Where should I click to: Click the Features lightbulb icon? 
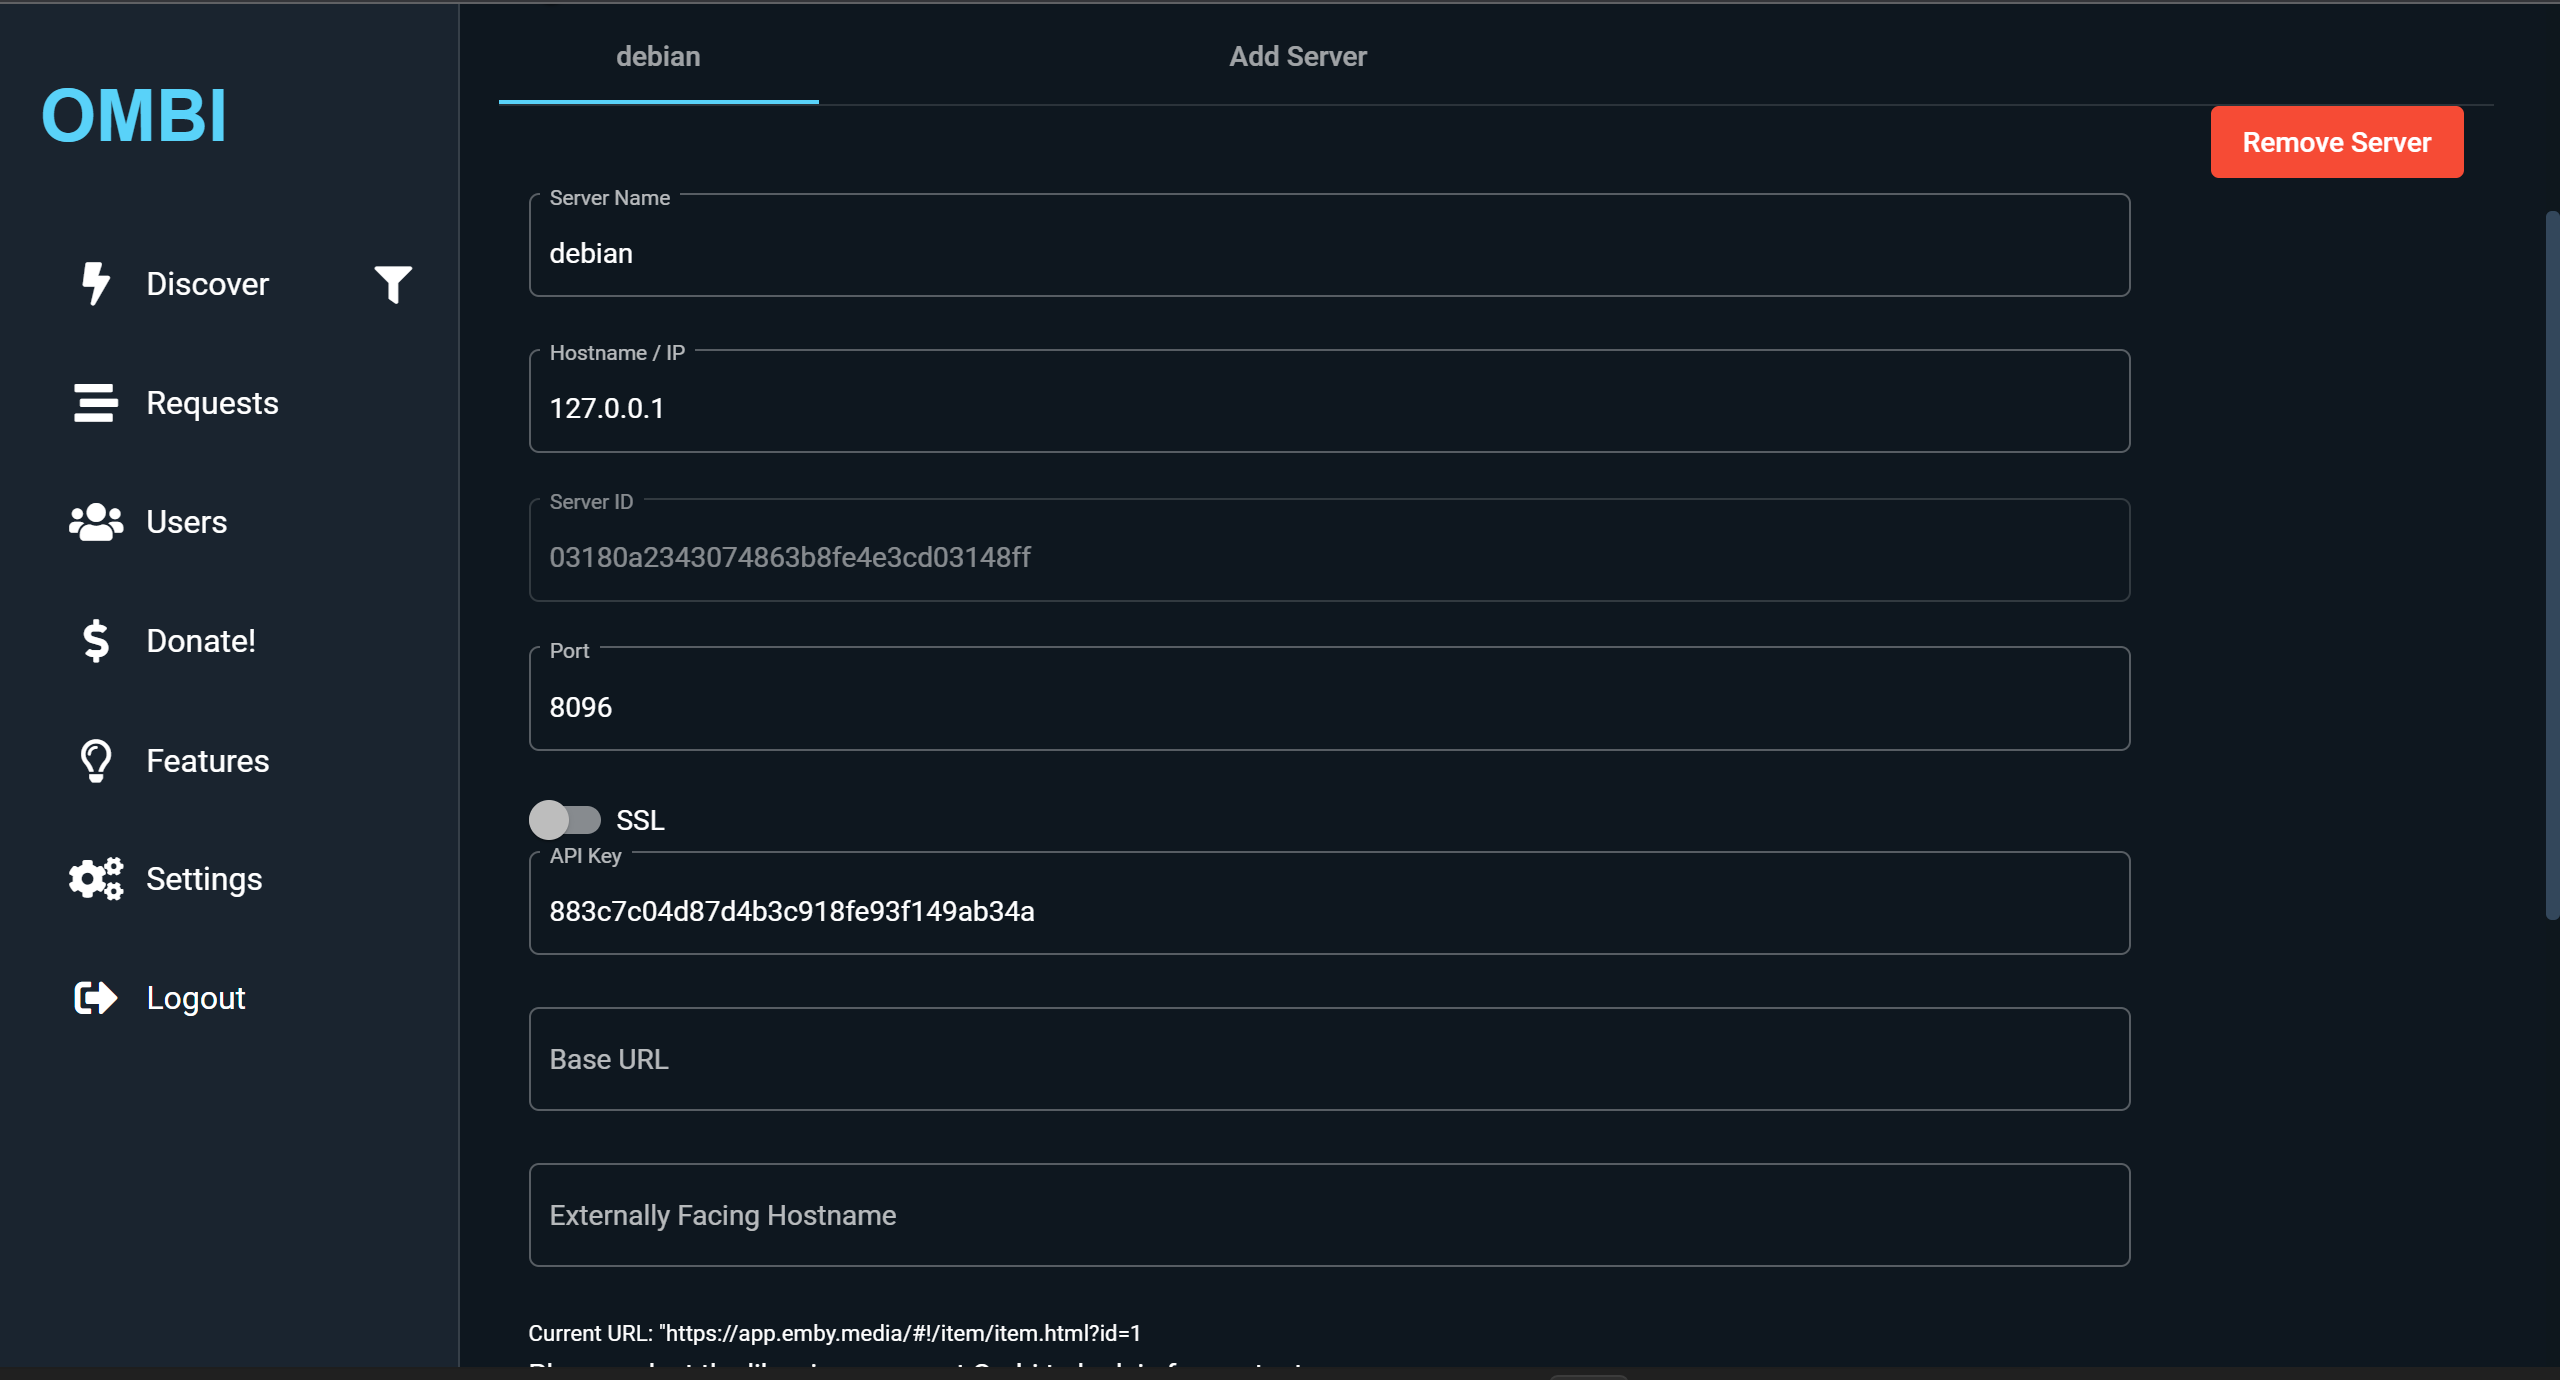(95, 761)
